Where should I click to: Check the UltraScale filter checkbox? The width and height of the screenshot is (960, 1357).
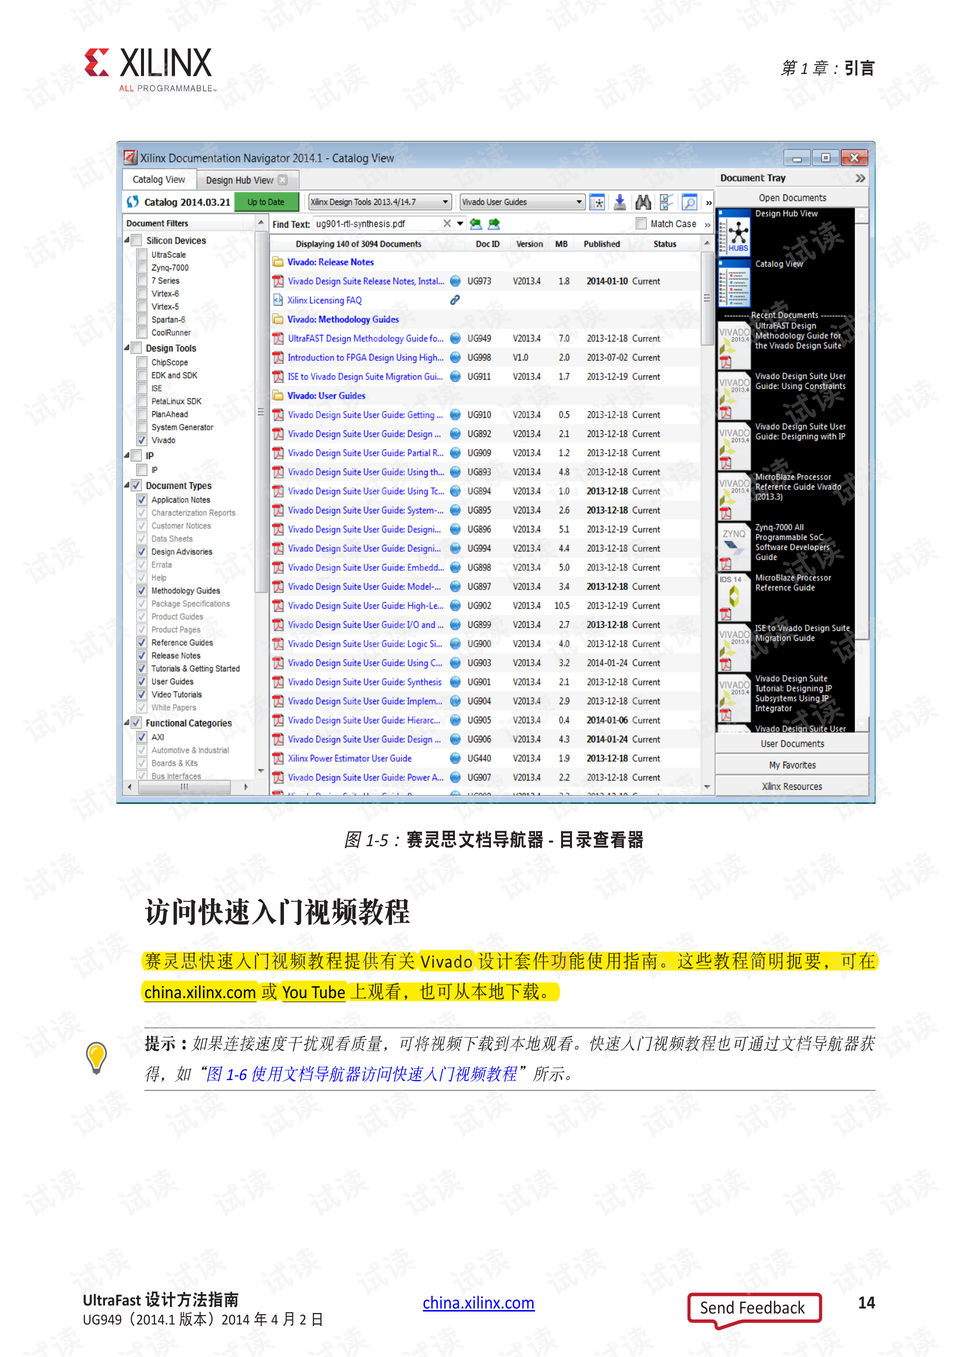pos(142,255)
